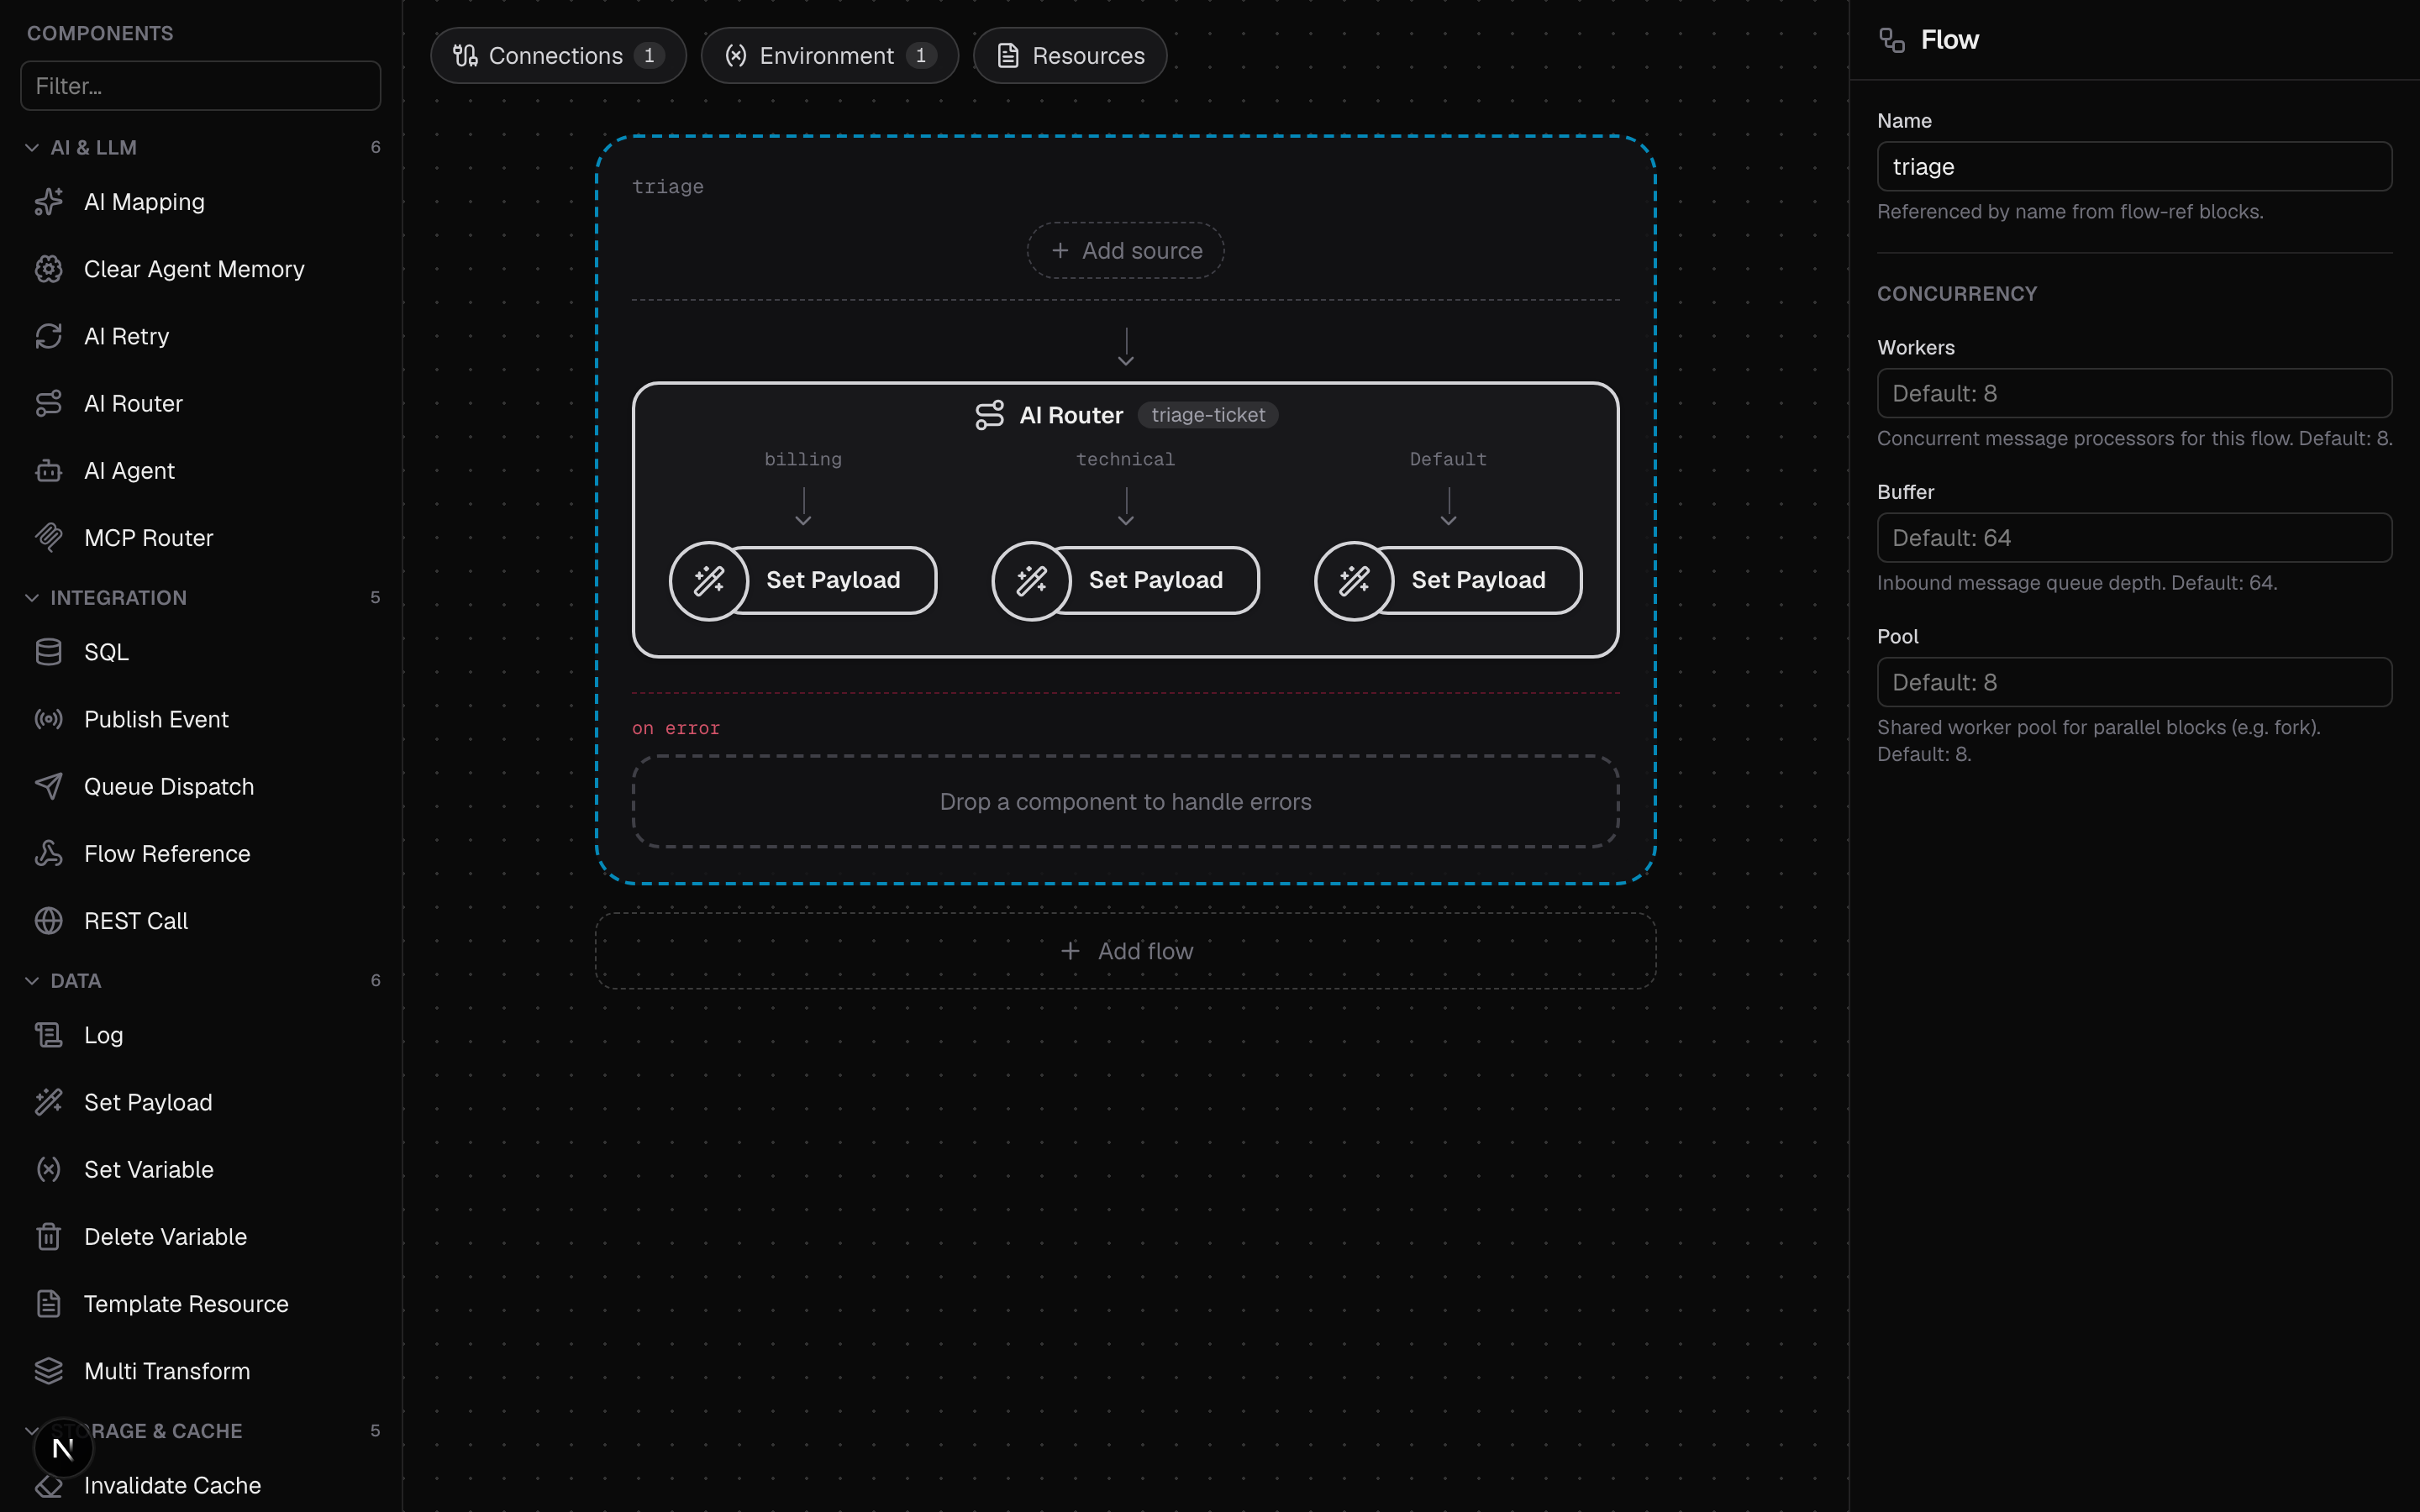Open the Environment tab
This screenshot has width=2420, height=1512.
tap(829, 55)
